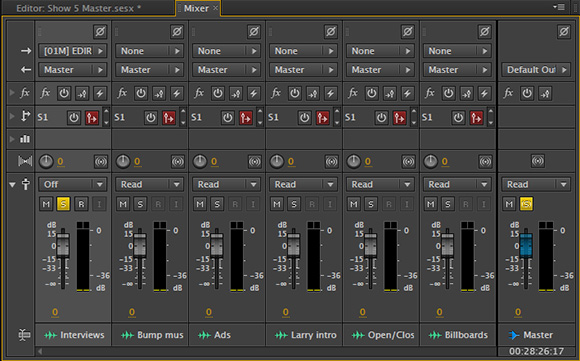Screen dimensions: 580x361
Task: Click waveform icon next to Interviews name
Action: (x=51, y=335)
